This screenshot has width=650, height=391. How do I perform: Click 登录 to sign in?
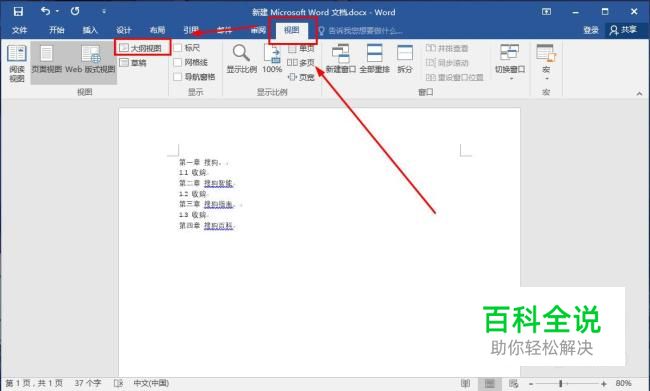591,30
